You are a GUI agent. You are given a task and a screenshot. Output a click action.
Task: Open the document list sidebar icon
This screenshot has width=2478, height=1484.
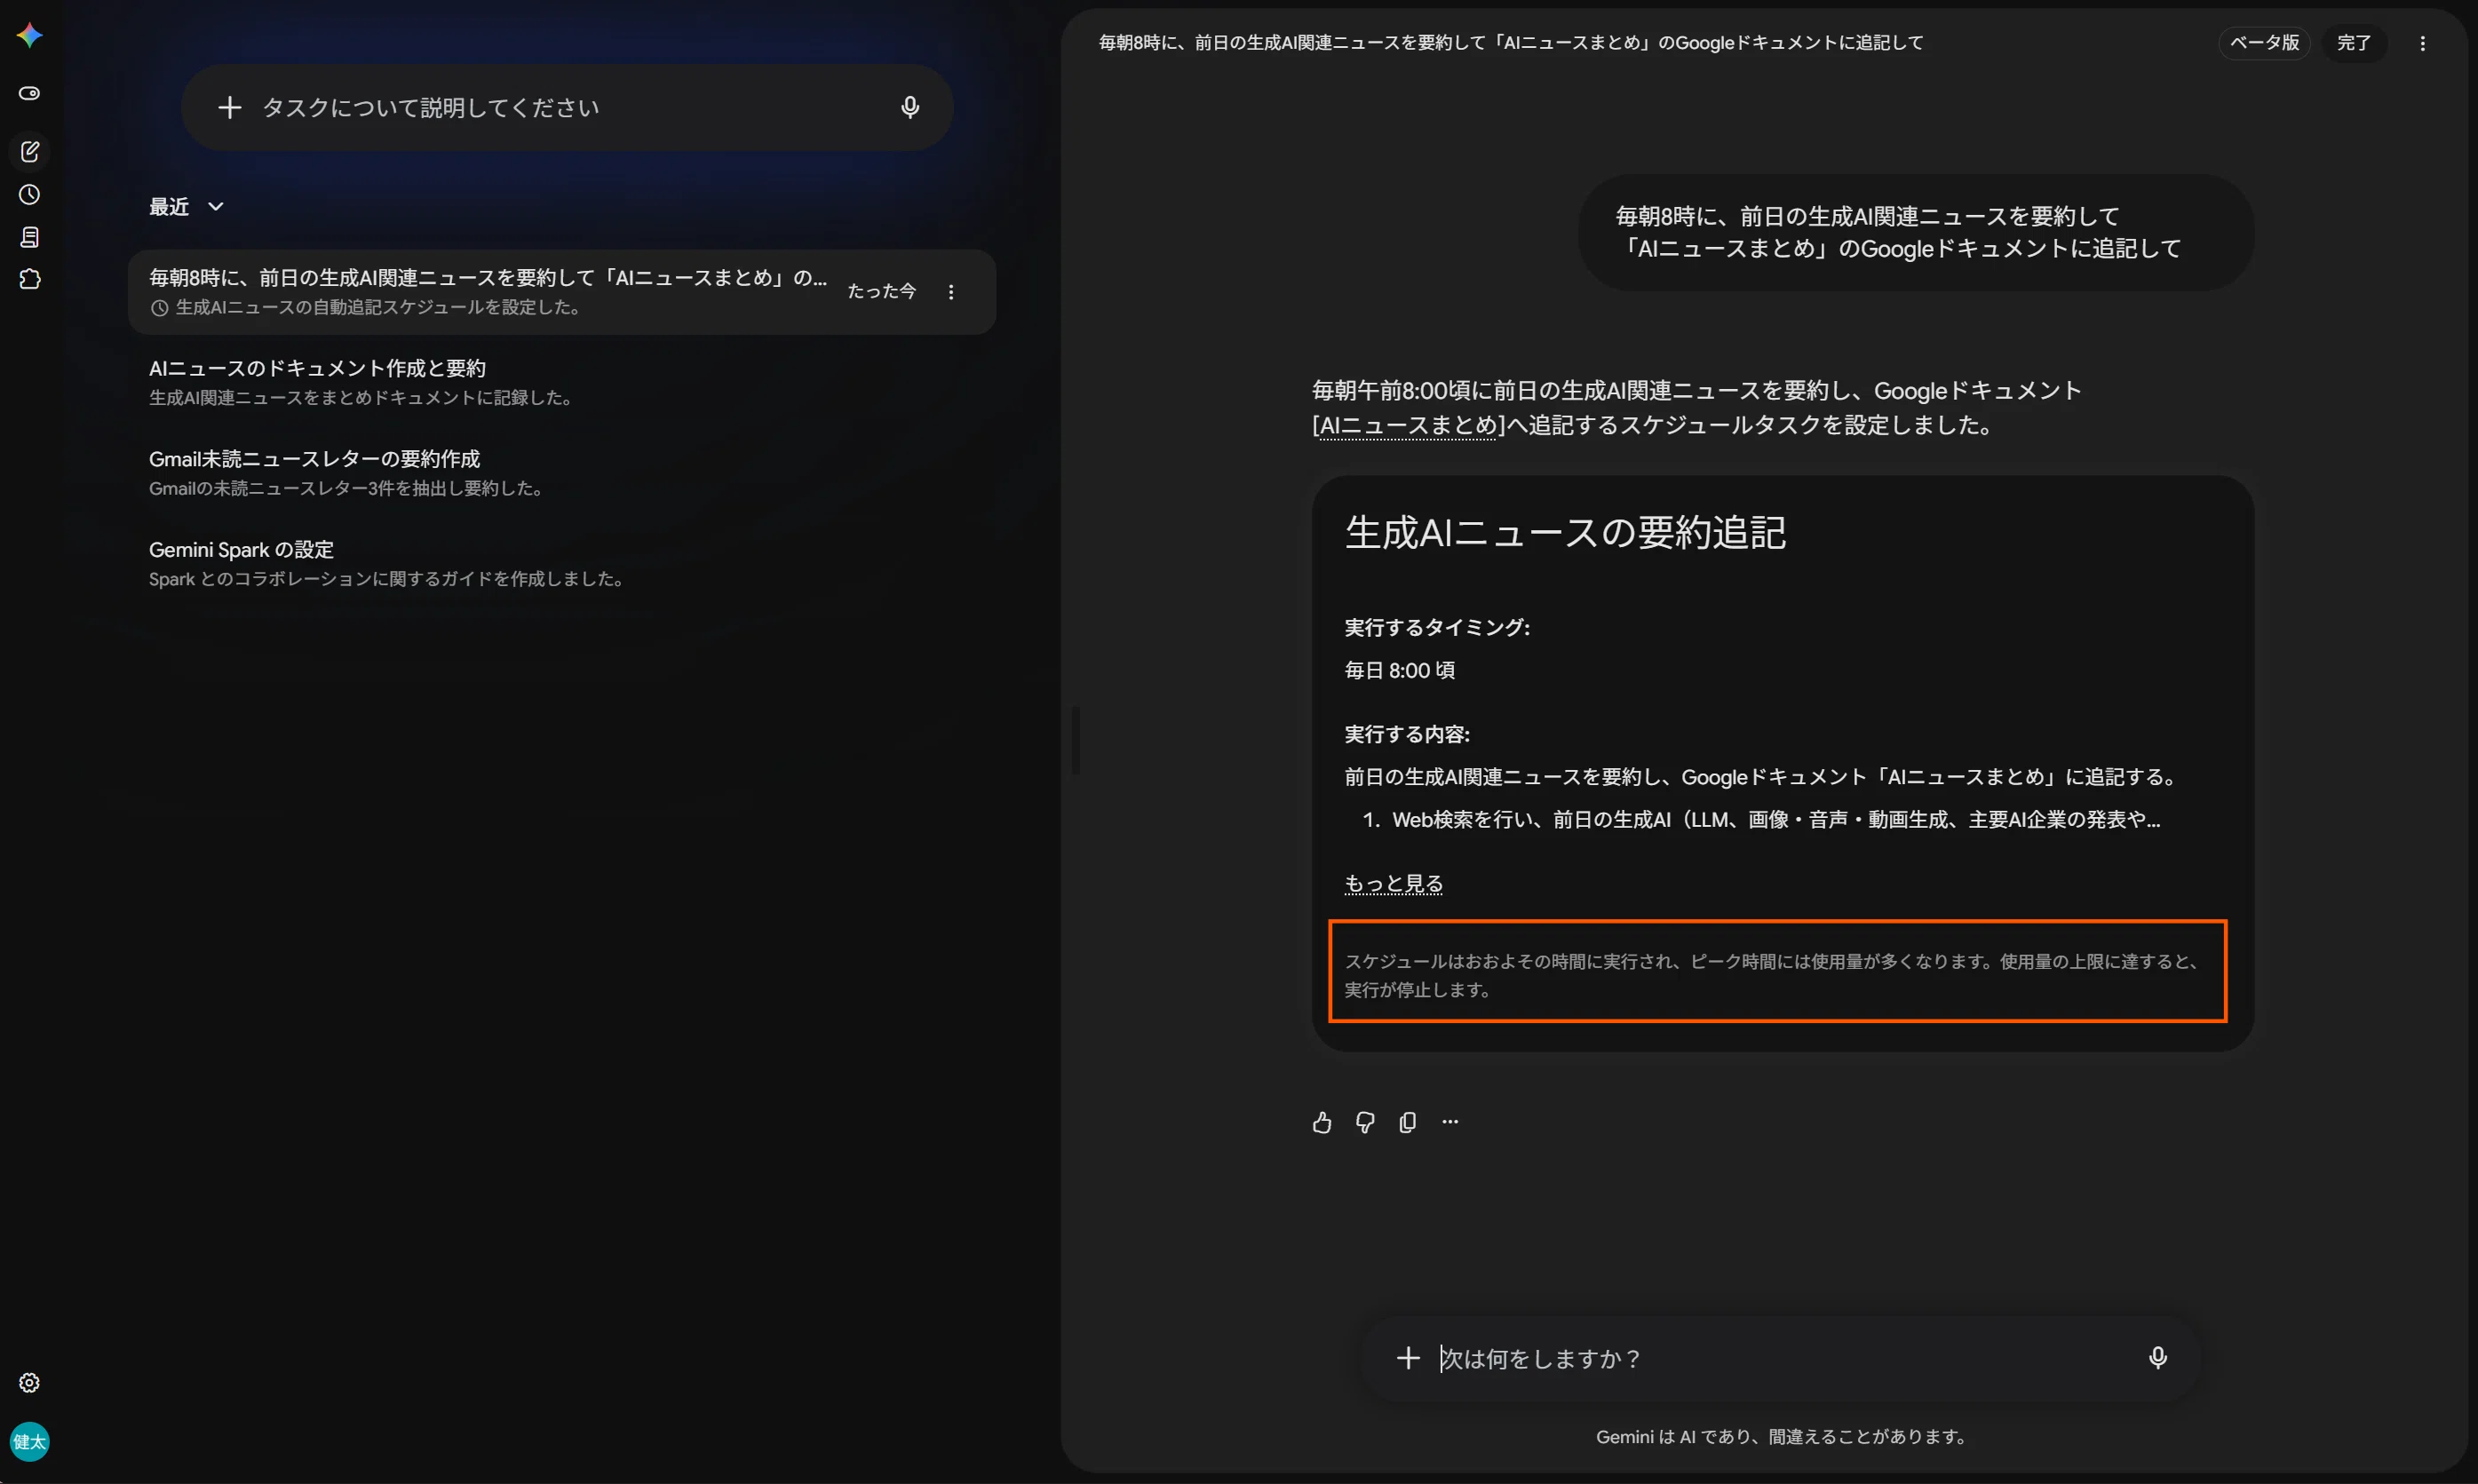click(x=29, y=237)
